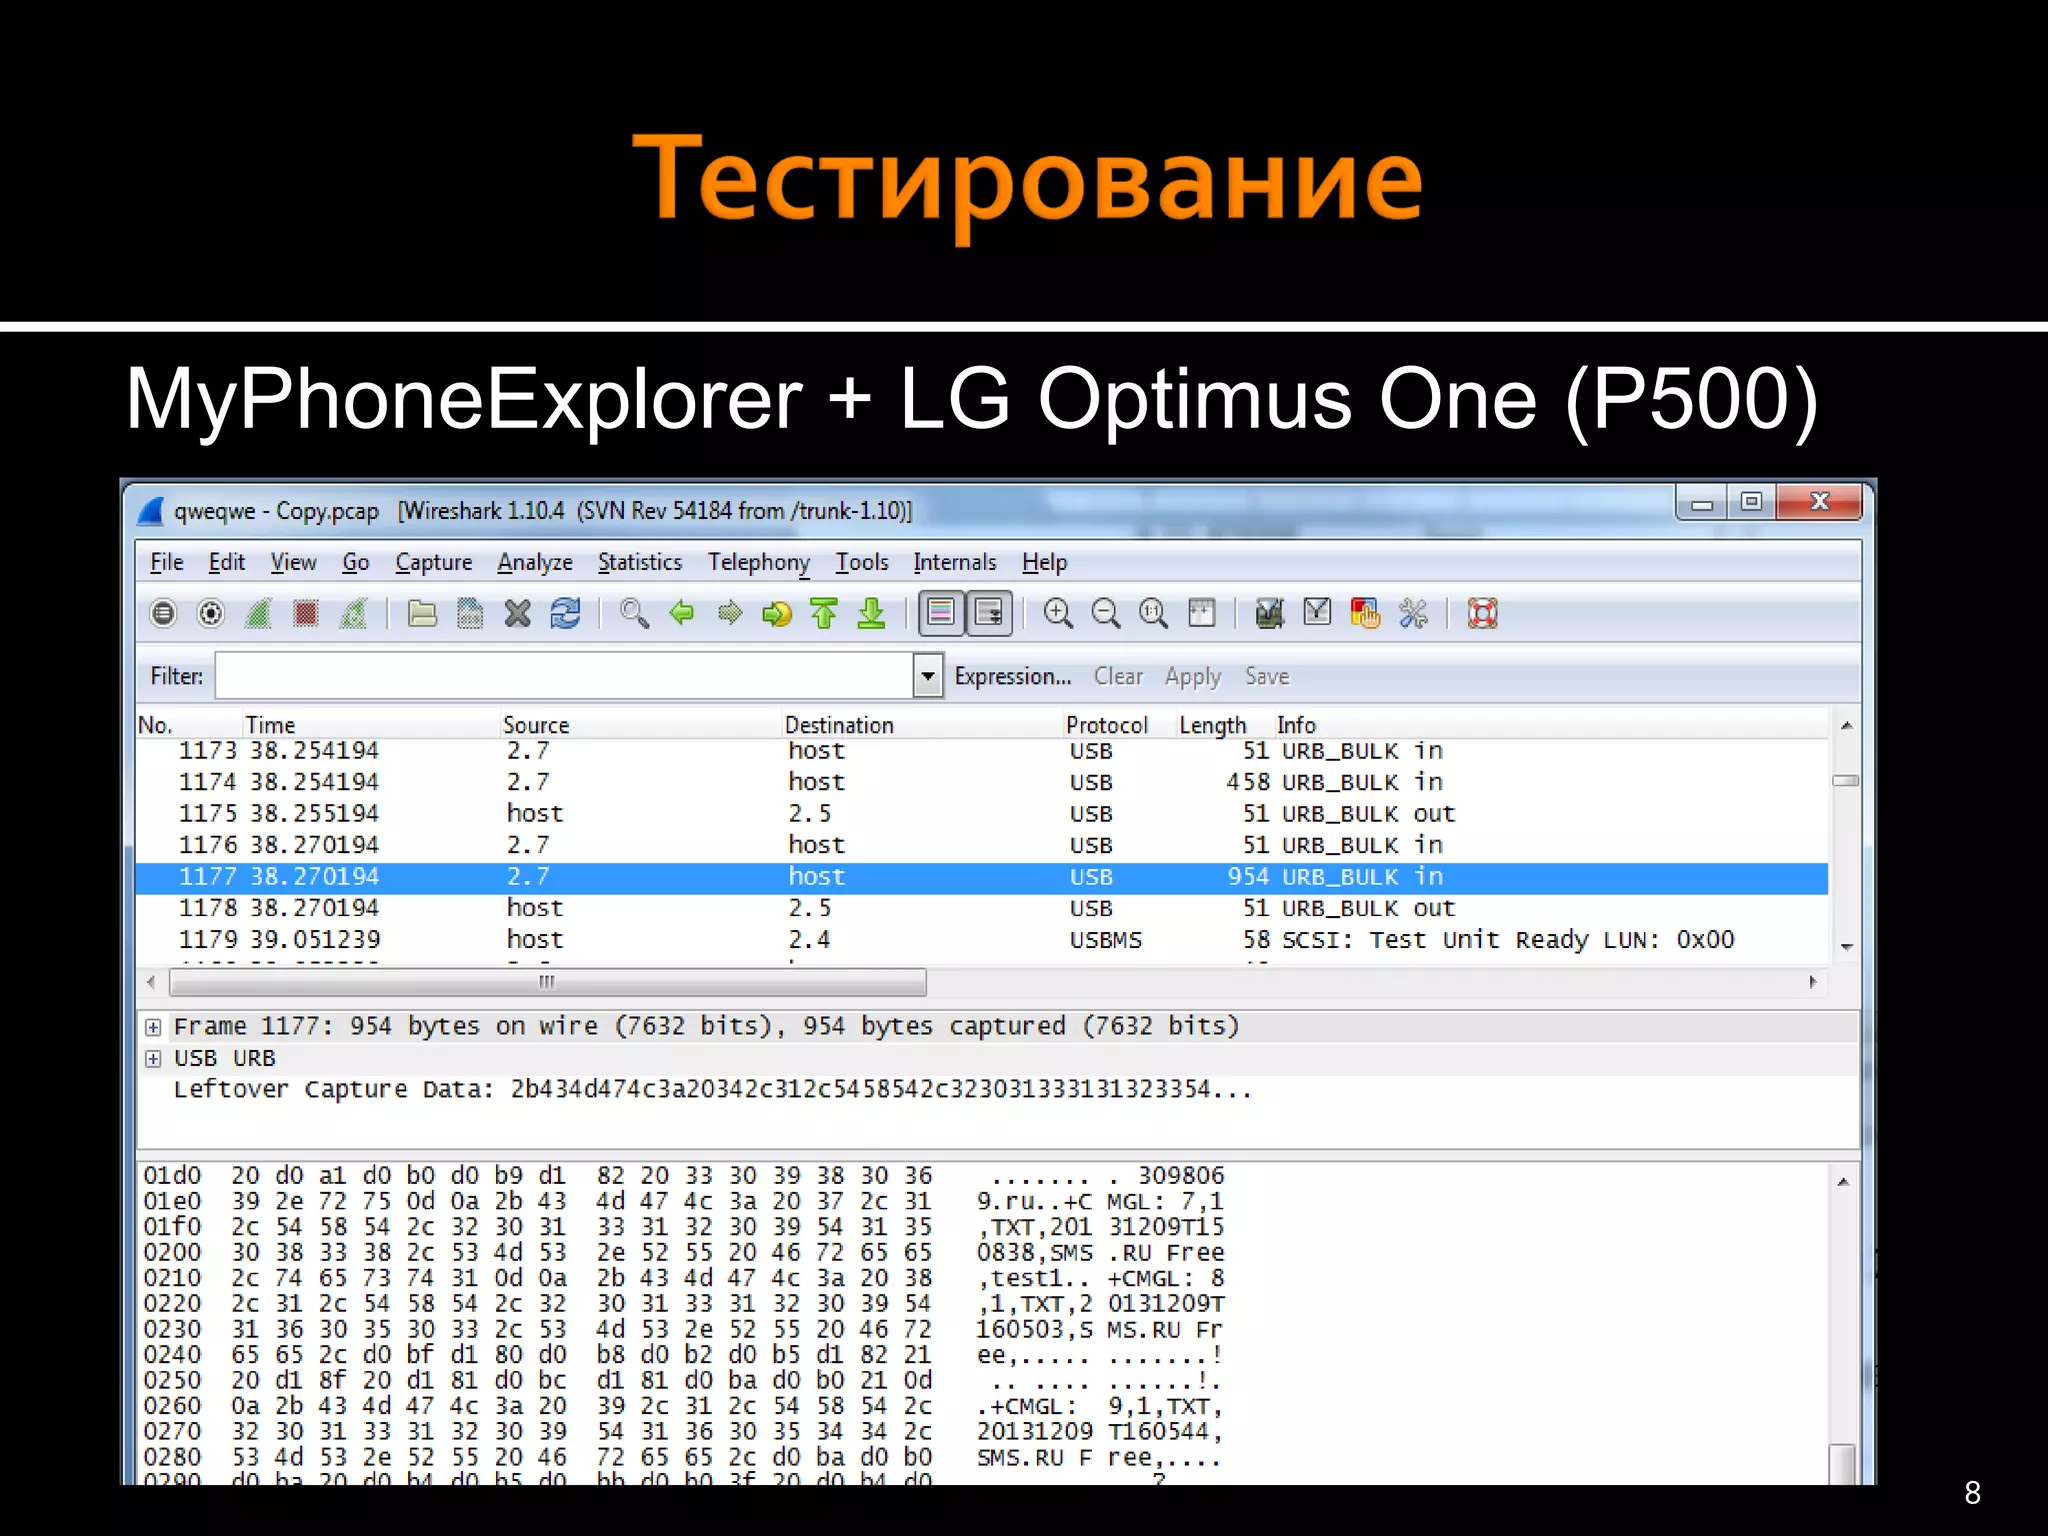Zoom out on packet text
This screenshot has width=2048, height=1536.
click(1106, 613)
